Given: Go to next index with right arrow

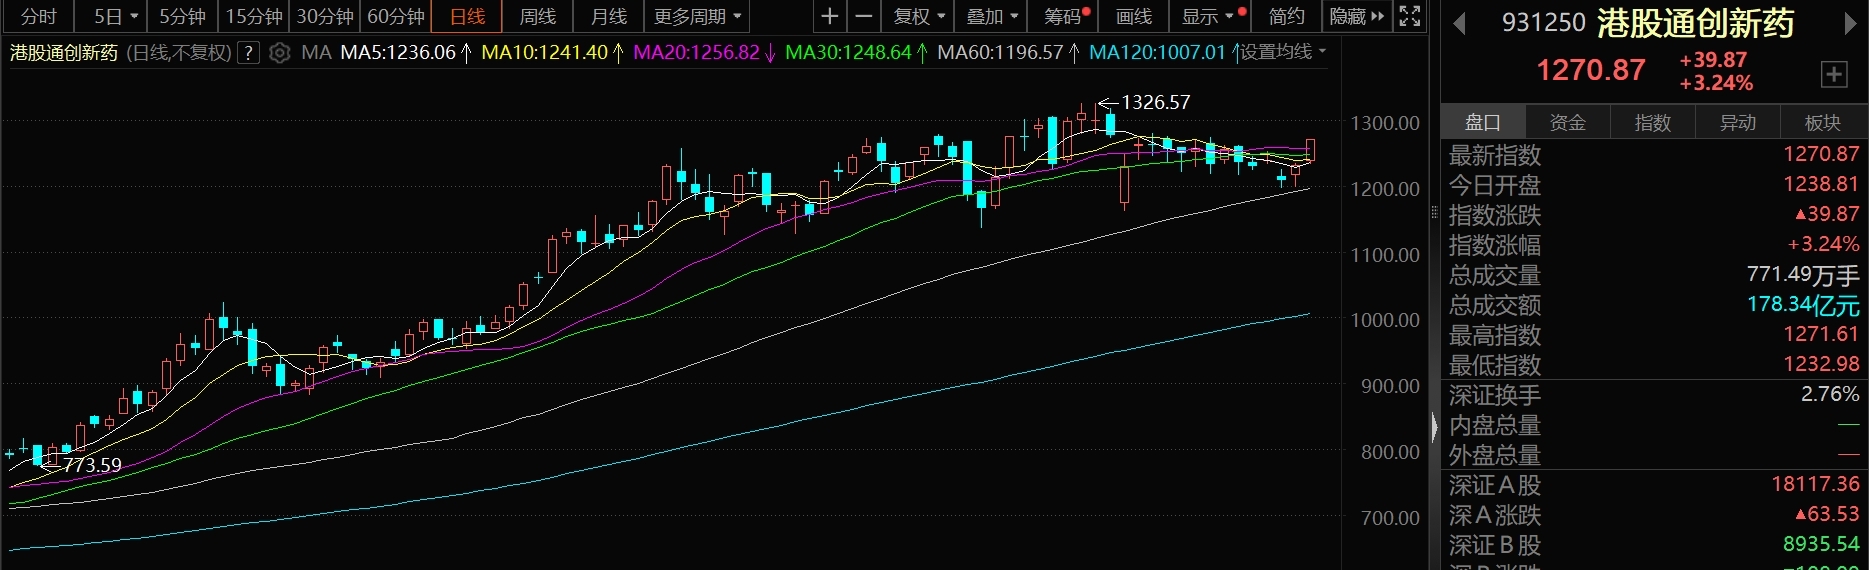Looking at the screenshot, I should (1850, 23).
